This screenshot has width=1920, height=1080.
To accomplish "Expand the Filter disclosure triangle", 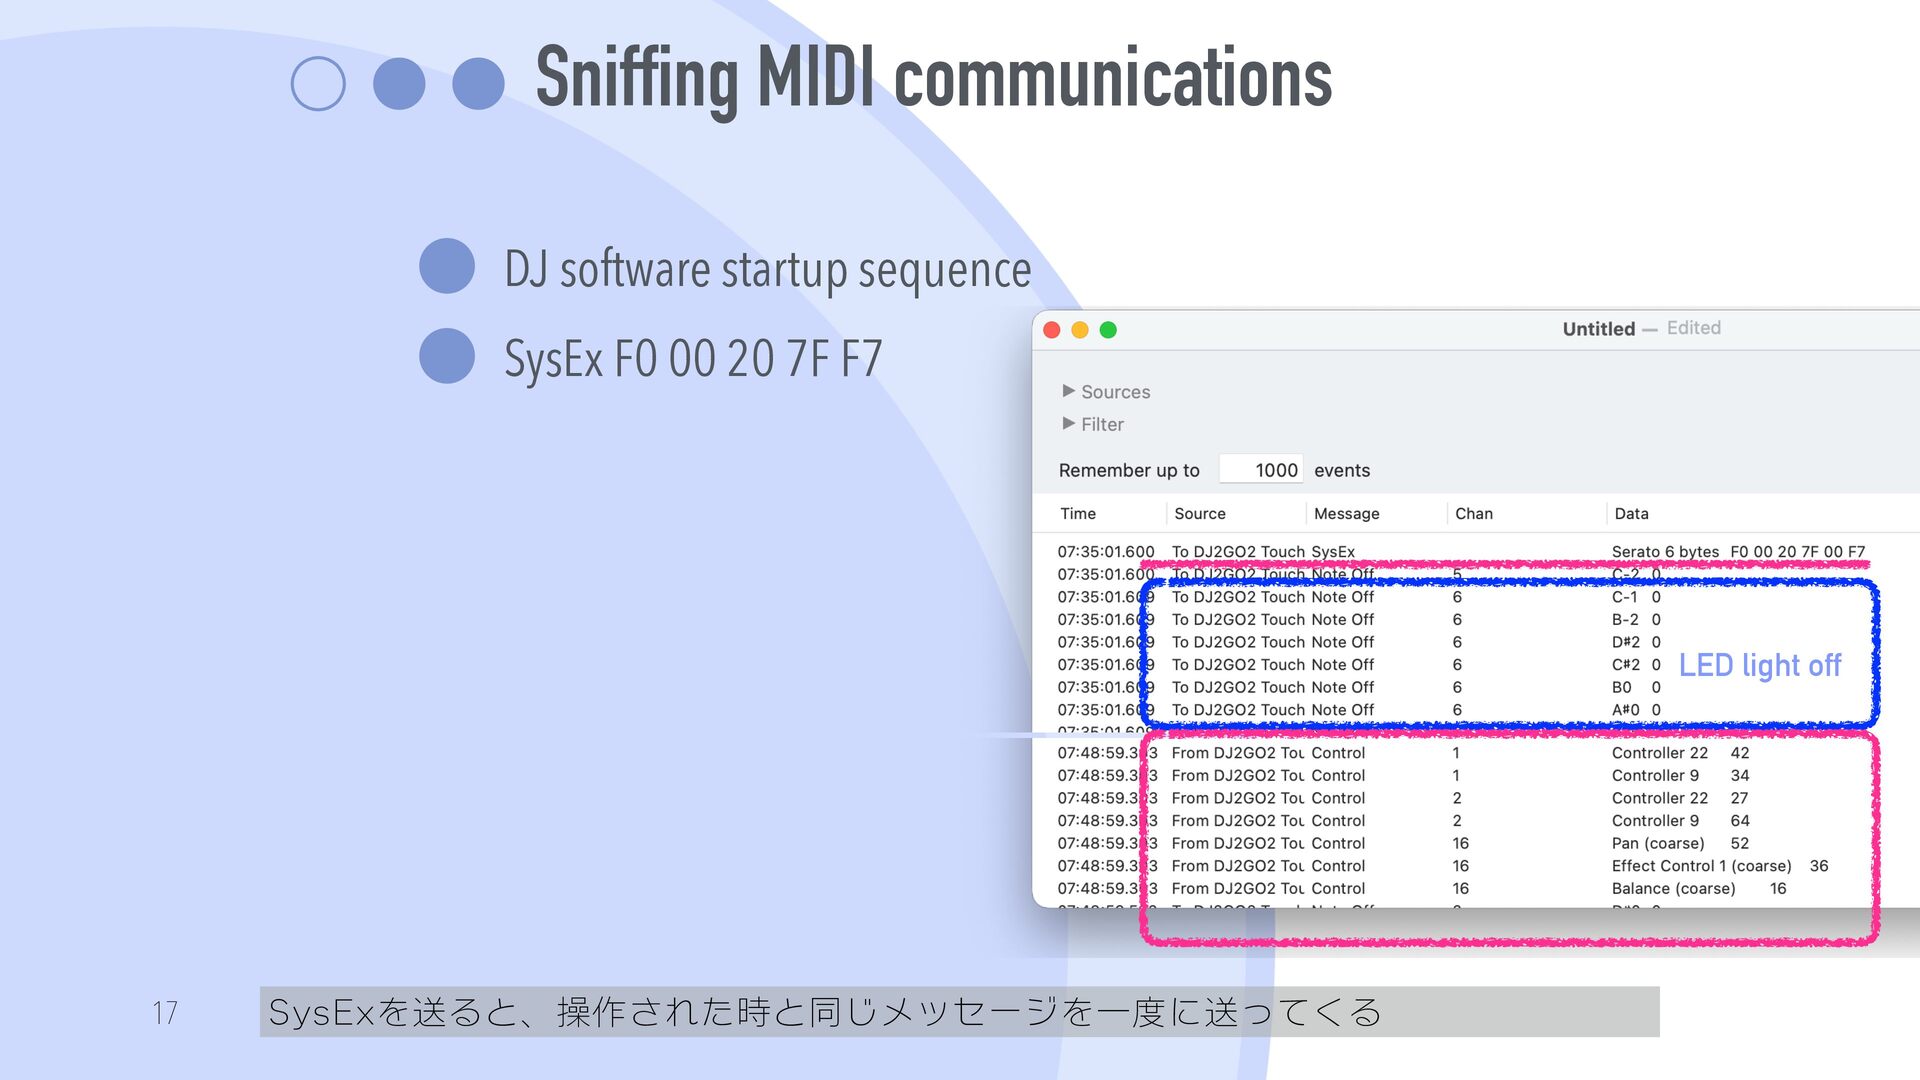I will pyautogui.click(x=1068, y=424).
